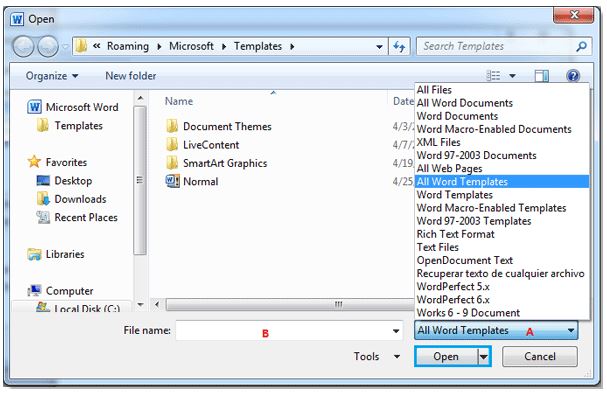
Task: Click the folder icon in address bar
Action: coord(81,46)
